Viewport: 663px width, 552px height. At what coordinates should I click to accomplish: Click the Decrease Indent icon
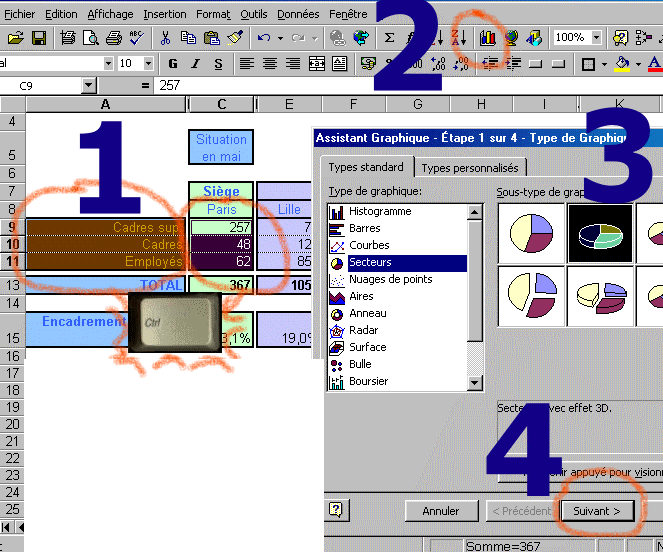[x=490, y=64]
